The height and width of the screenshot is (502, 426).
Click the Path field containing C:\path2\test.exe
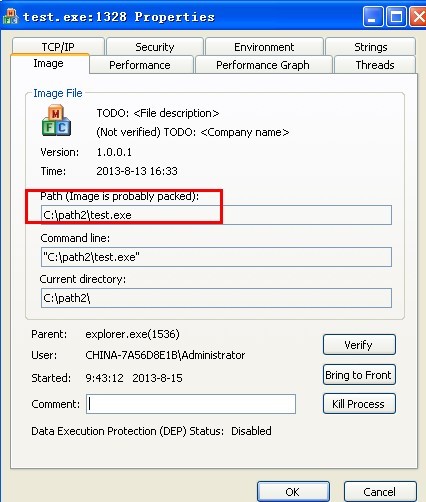(x=216, y=215)
